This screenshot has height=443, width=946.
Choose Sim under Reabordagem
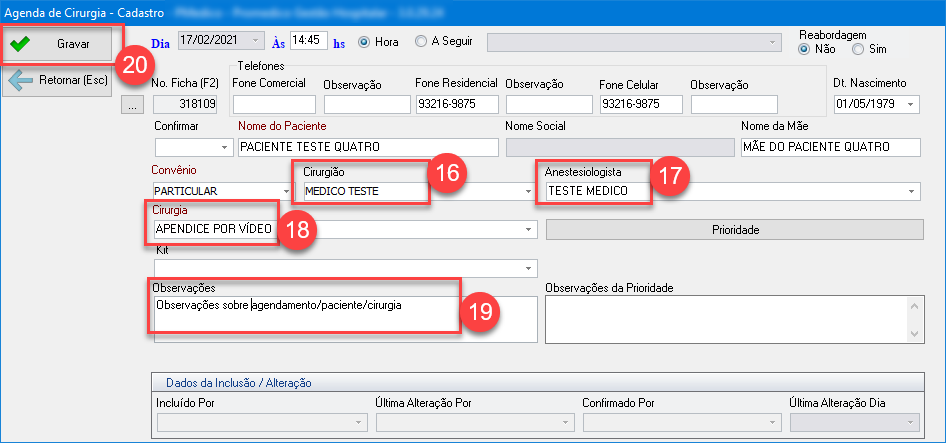click(x=857, y=49)
